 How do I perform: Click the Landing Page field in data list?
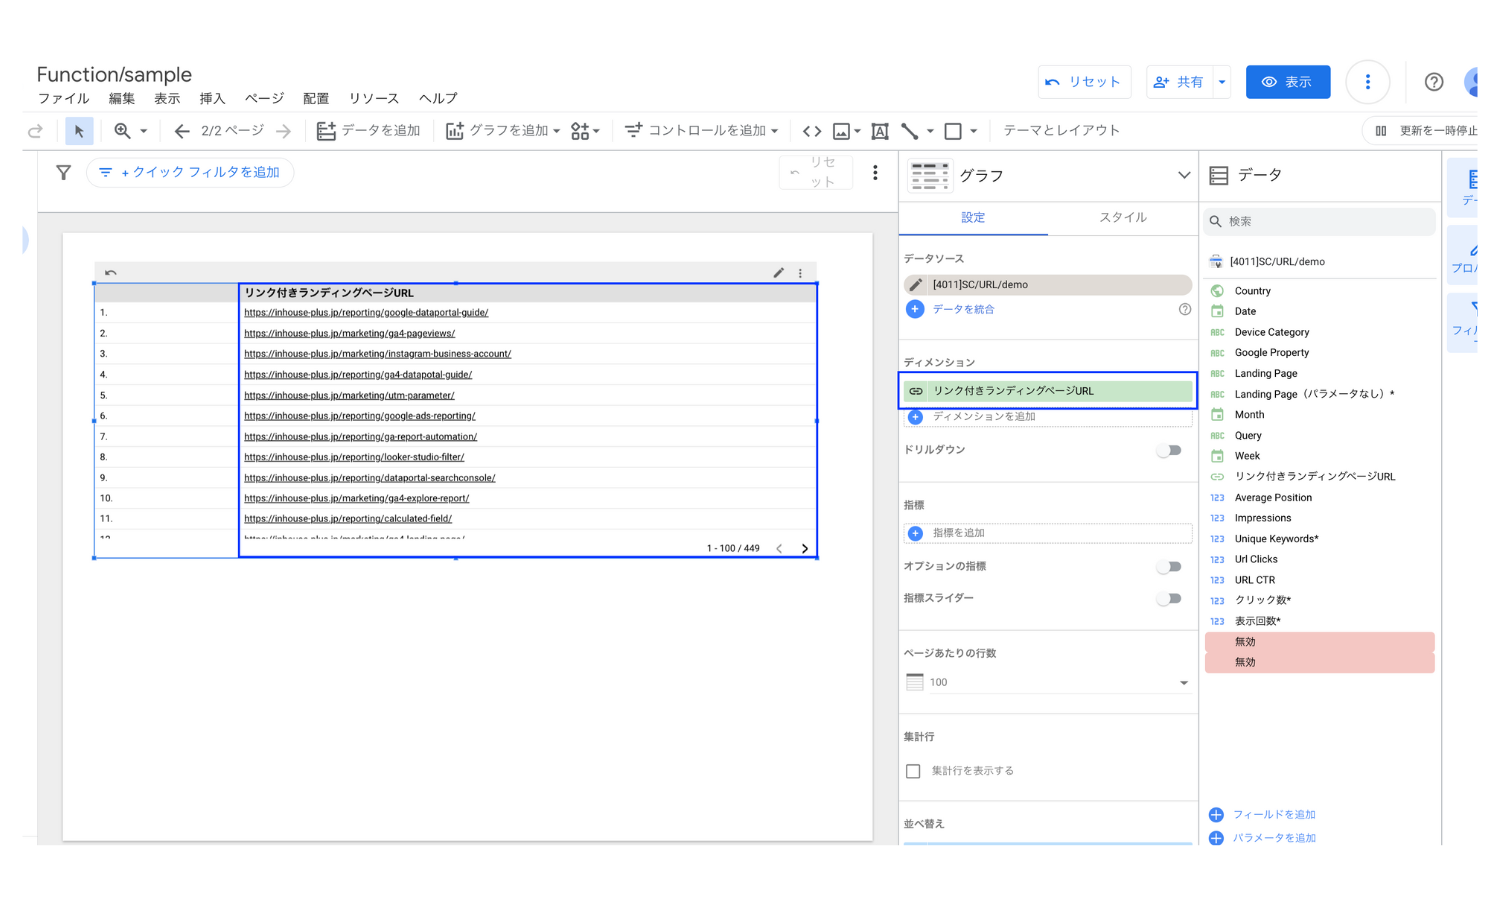(1266, 374)
